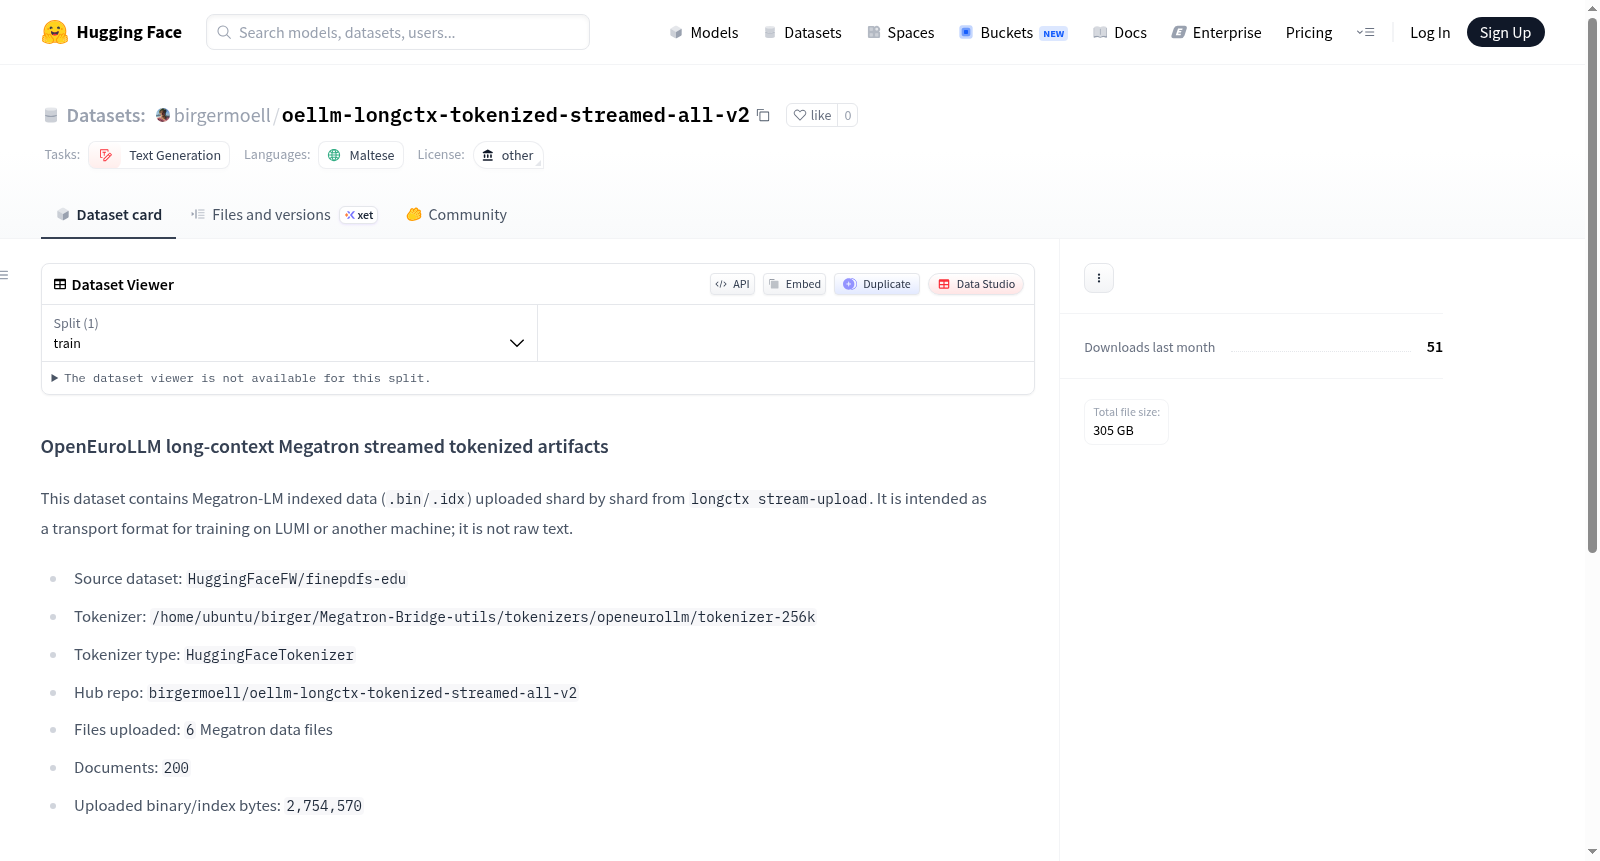Screen dimensions: 1600x861
Task: Click the license bank icon
Action: 488,155
